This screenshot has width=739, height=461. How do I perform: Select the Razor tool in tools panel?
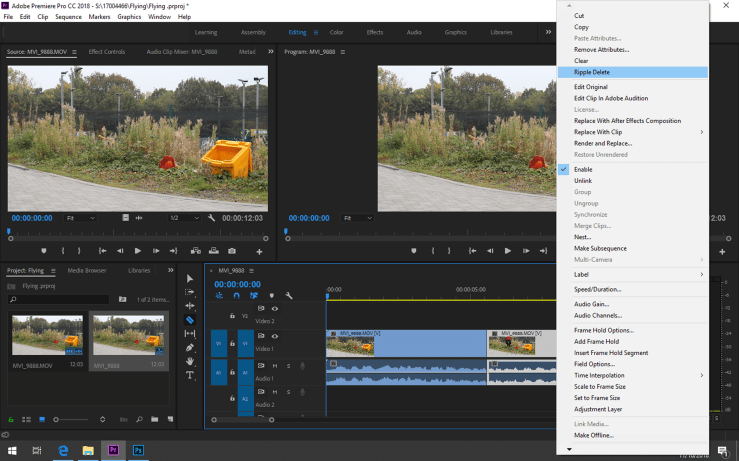pyautogui.click(x=190, y=320)
